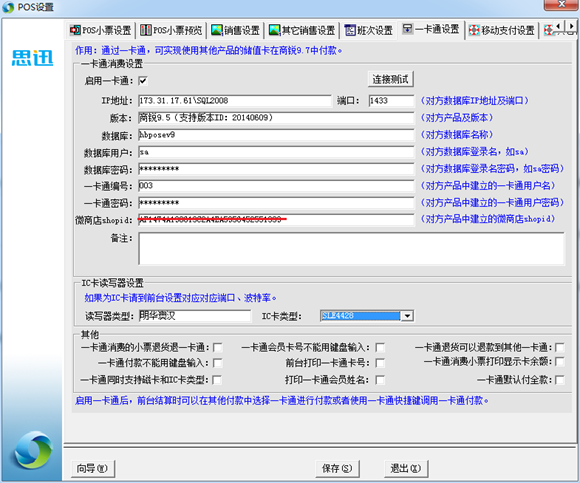Open the 移动支付设置 tab
Viewport: 580px width, 483px height.
(502, 30)
